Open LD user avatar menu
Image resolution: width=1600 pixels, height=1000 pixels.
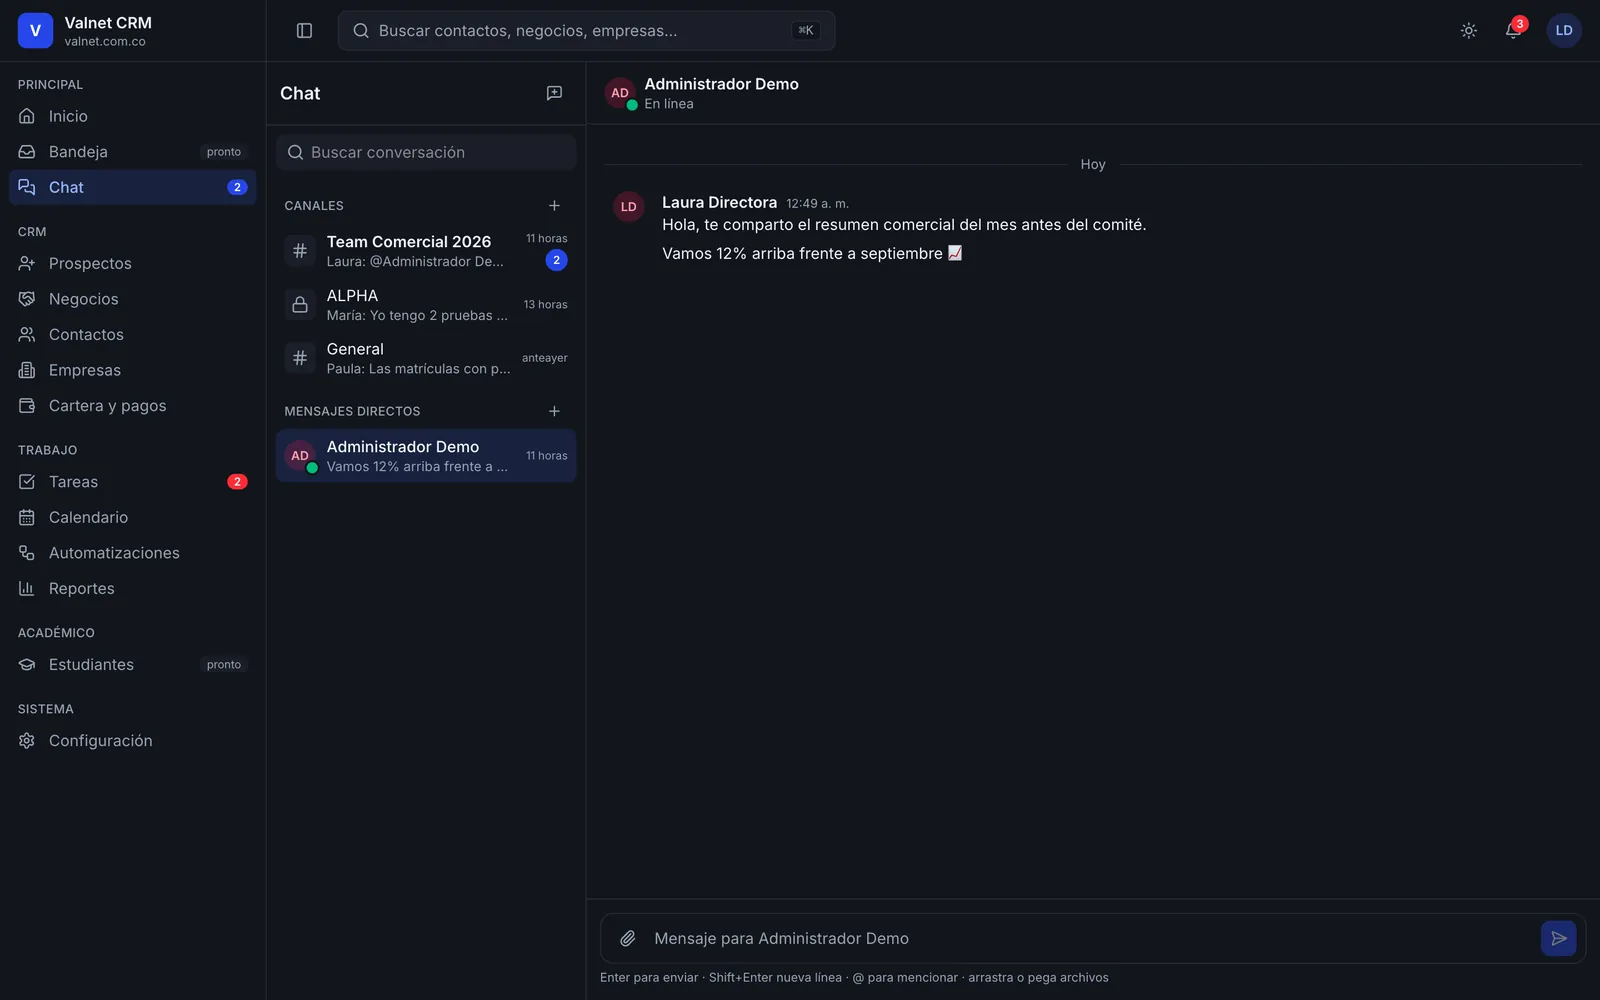click(x=1564, y=31)
